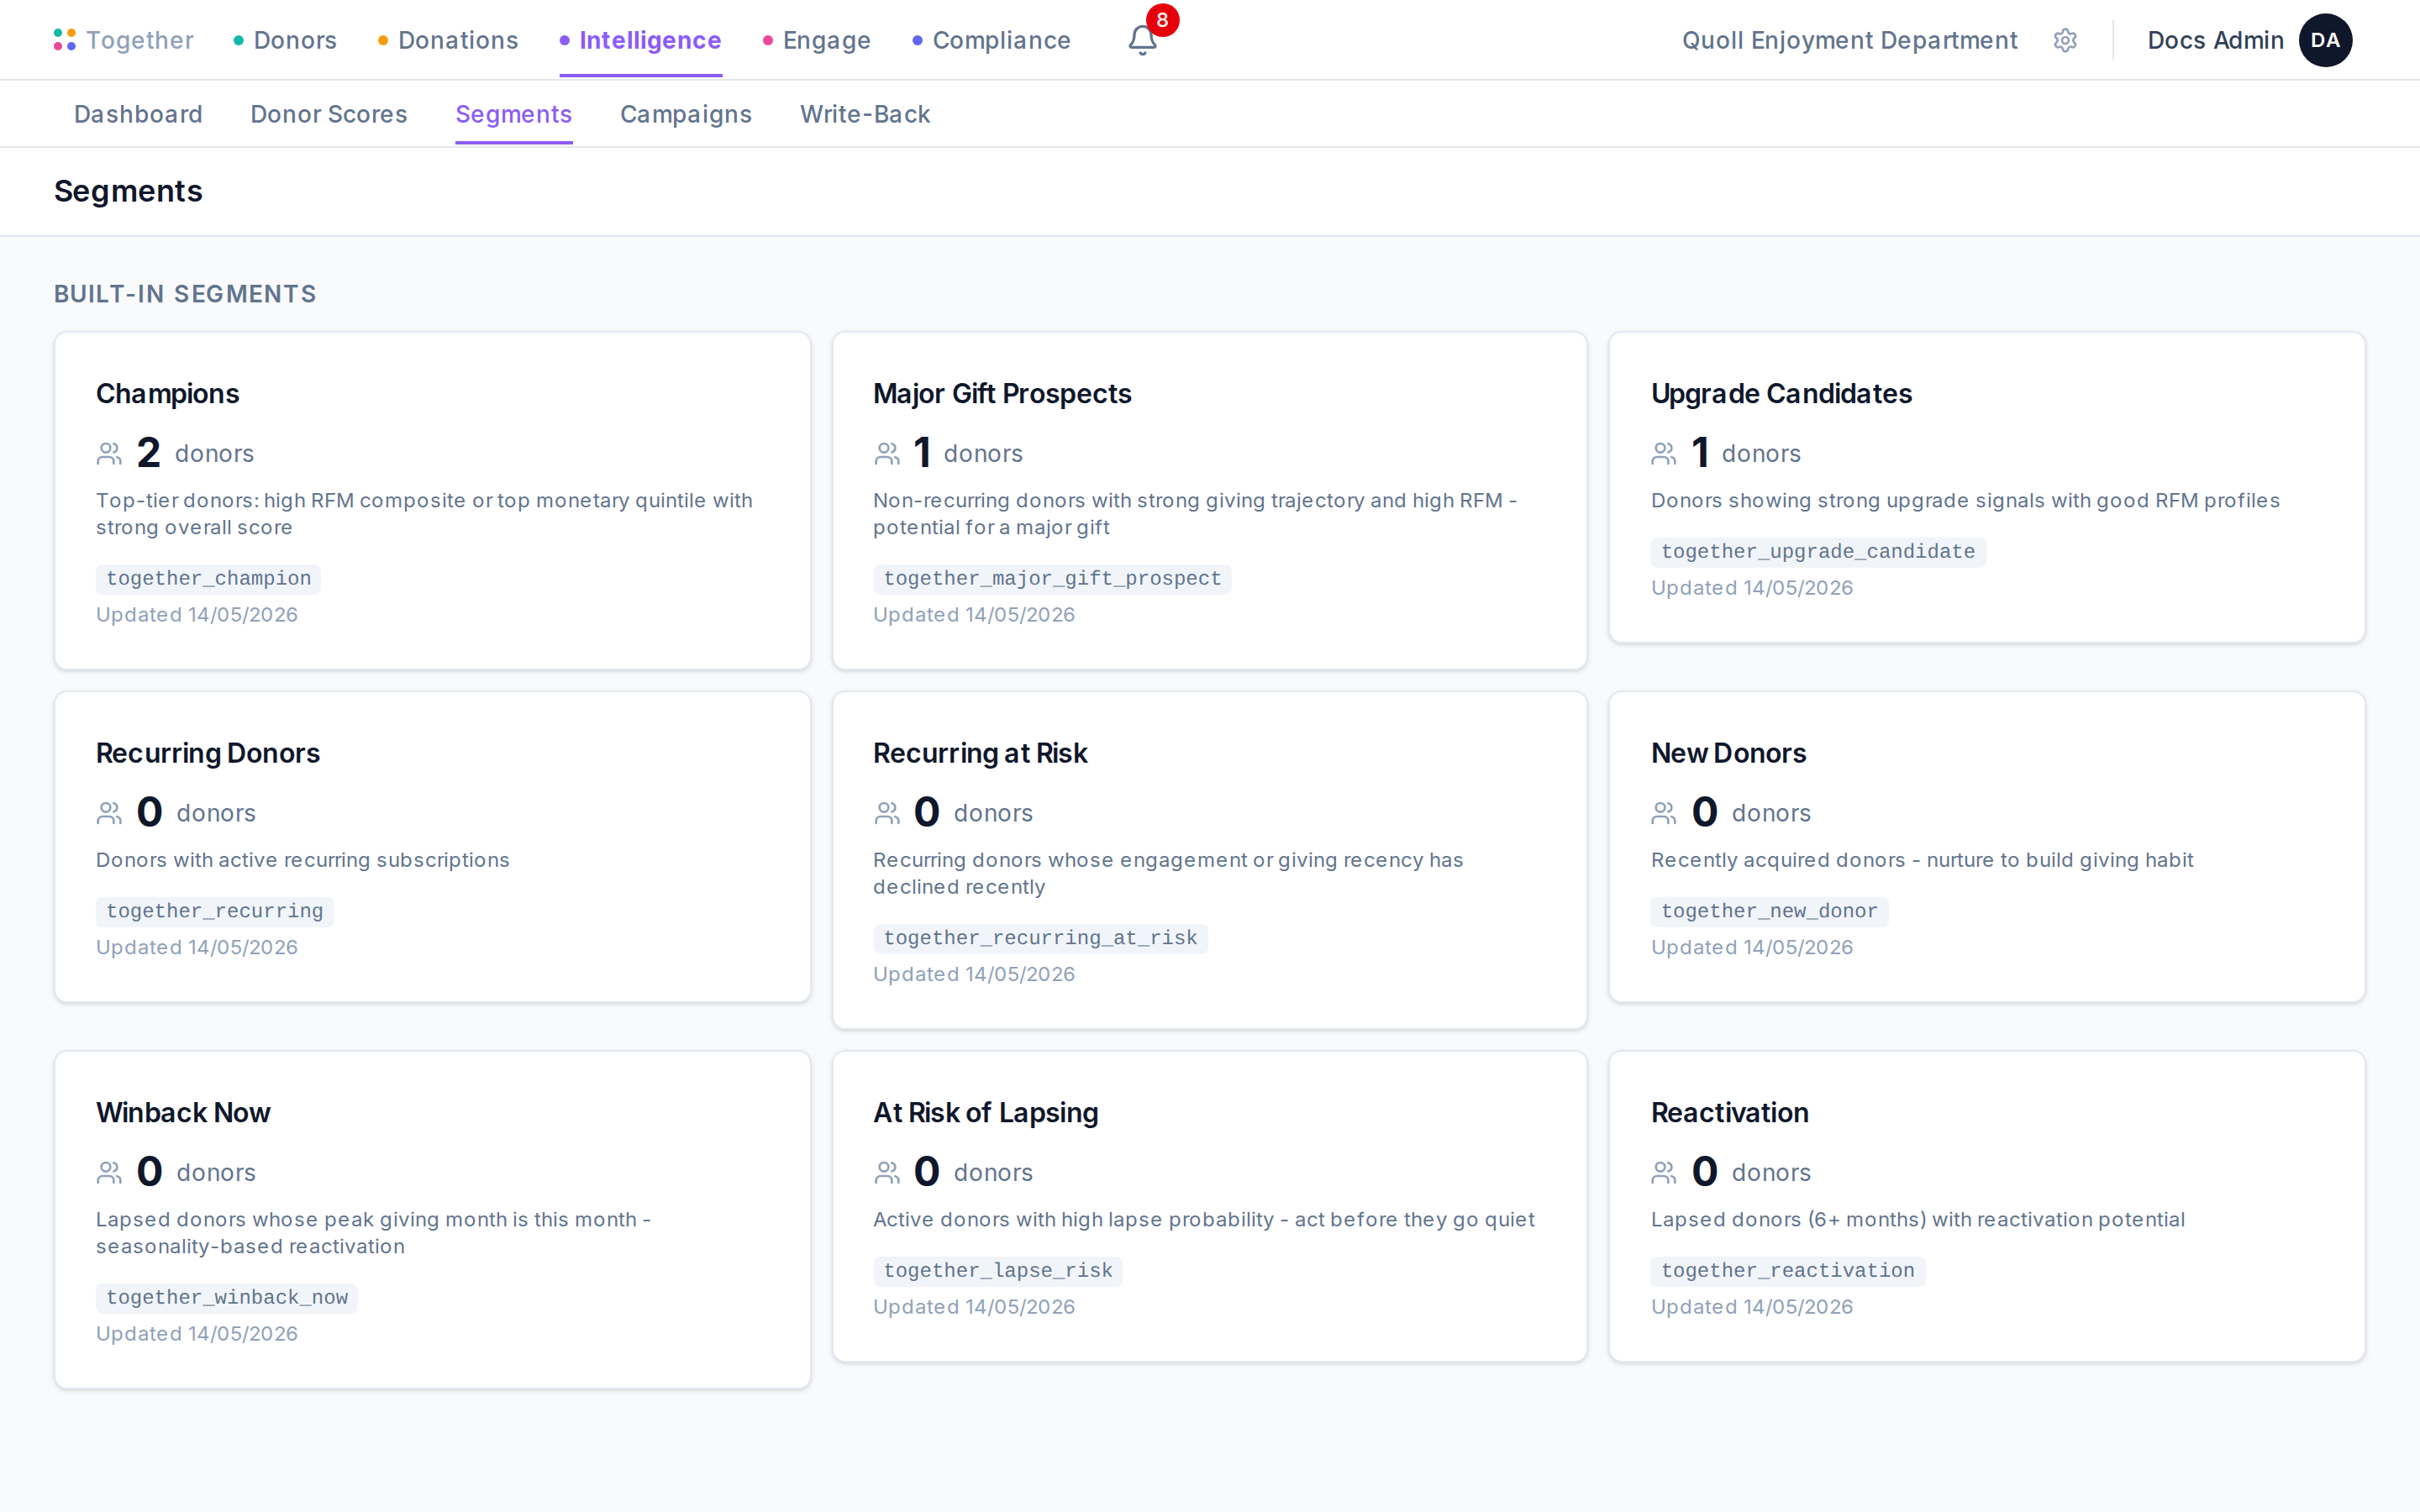Click the together_winback_now tag
The width and height of the screenshot is (2420, 1512).
click(x=227, y=1297)
